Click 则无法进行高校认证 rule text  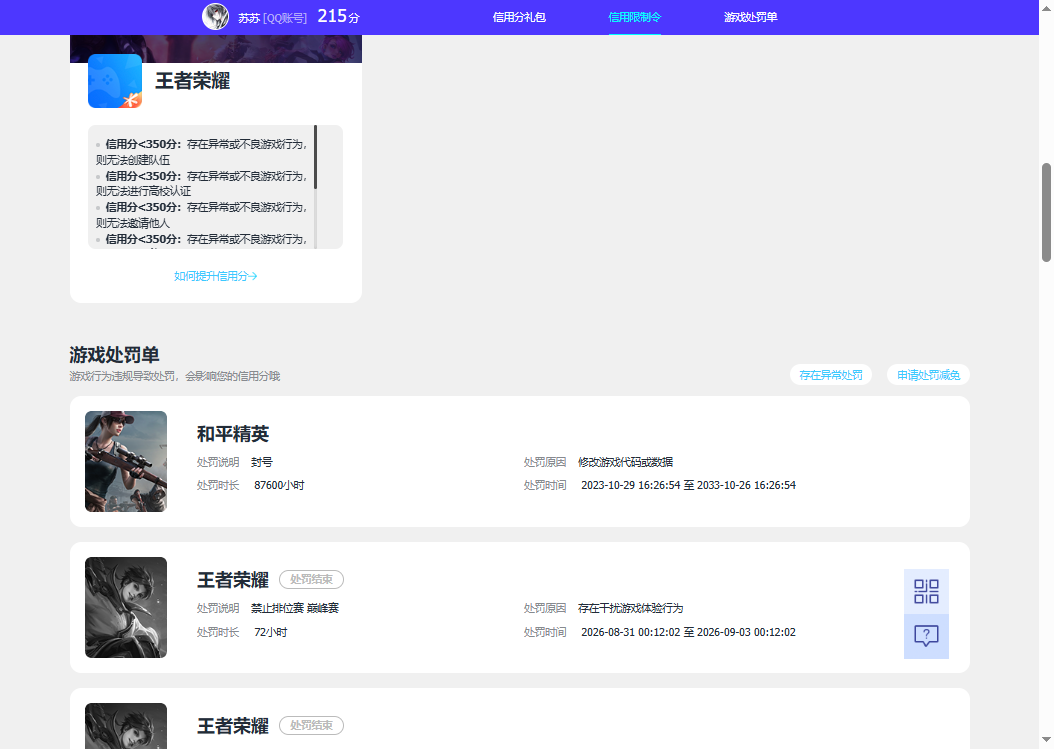(x=143, y=192)
